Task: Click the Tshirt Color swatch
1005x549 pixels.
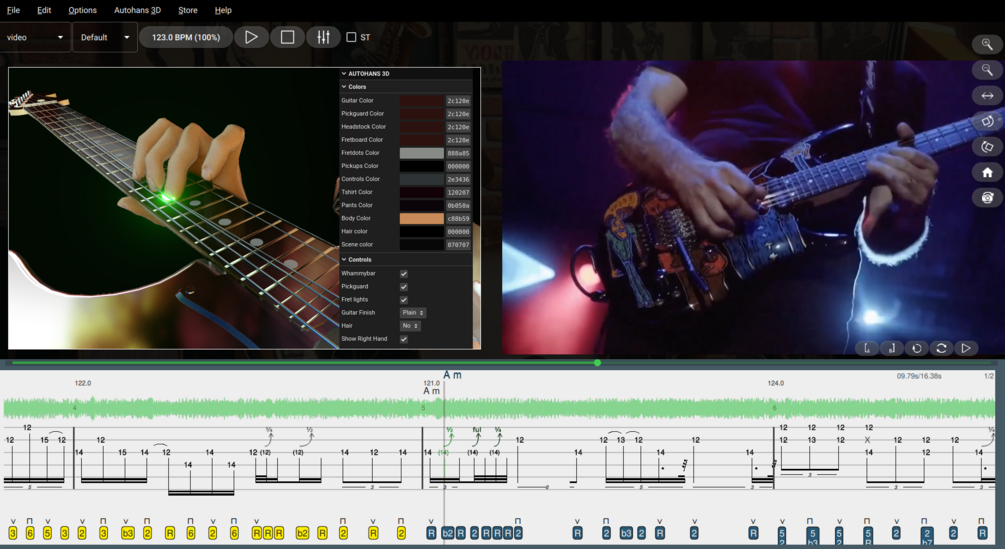Action: coord(422,192)
